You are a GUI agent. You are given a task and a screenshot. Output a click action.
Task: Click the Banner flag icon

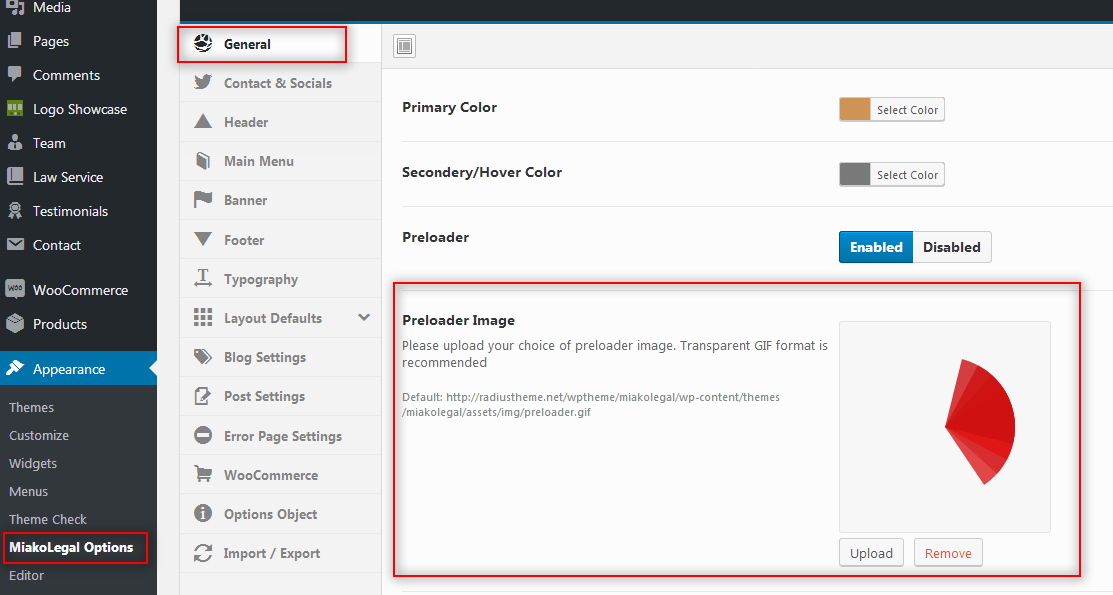[x=203, y=200]
